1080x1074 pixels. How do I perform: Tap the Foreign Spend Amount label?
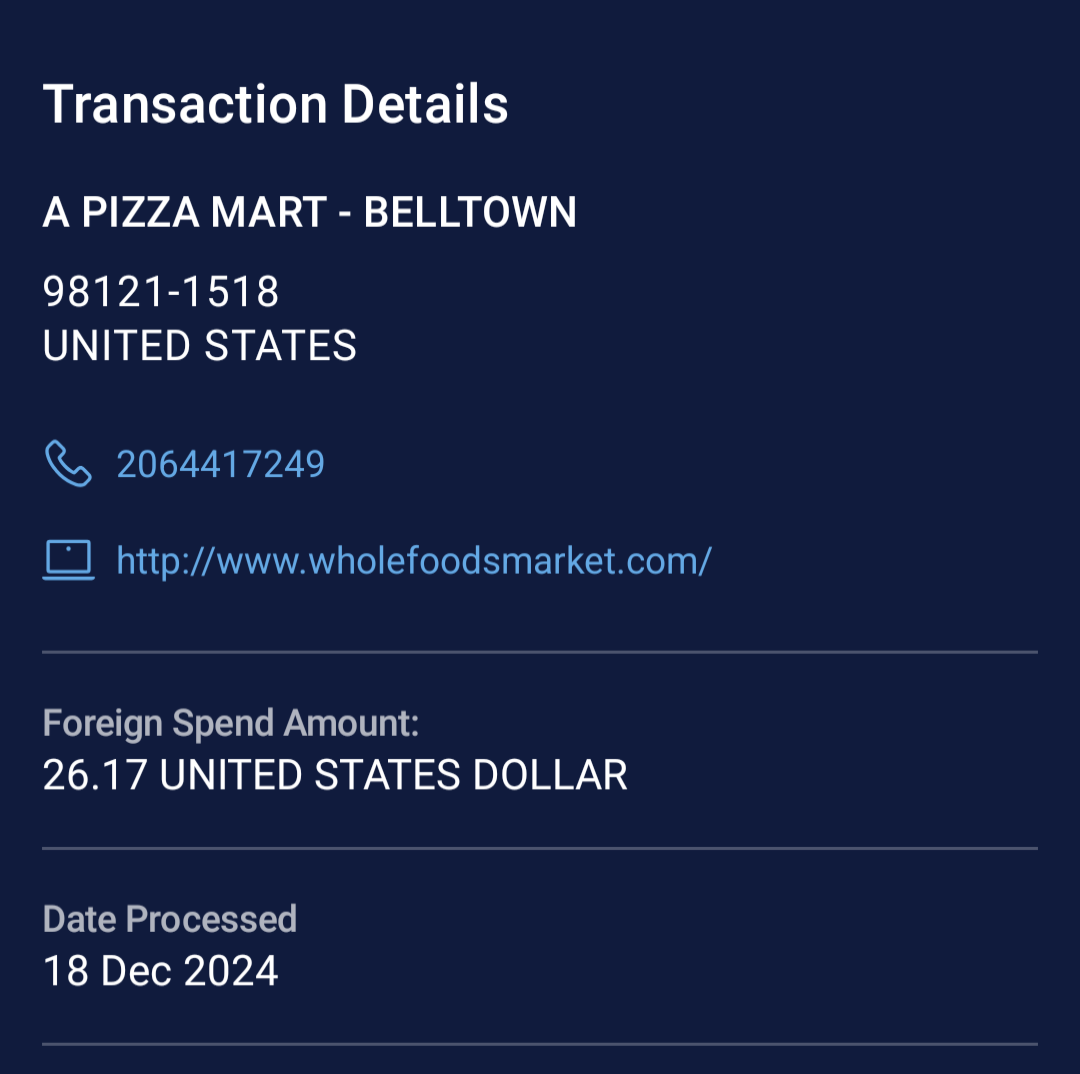(x=230, y=723)
